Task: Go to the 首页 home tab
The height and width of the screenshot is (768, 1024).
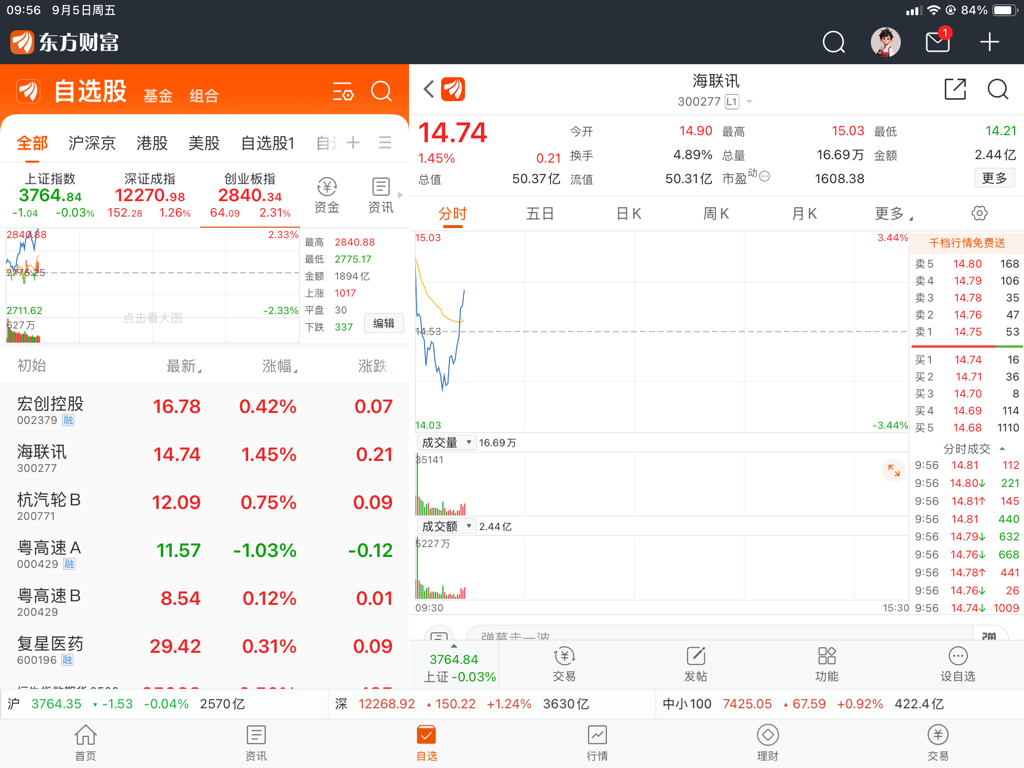Action: tap(86, 743)
